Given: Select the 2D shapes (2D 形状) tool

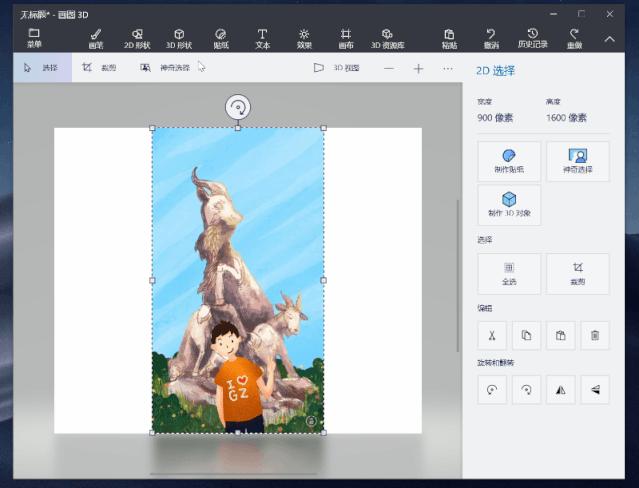Looking at the screenshot, I should click(x=136, y=38).
